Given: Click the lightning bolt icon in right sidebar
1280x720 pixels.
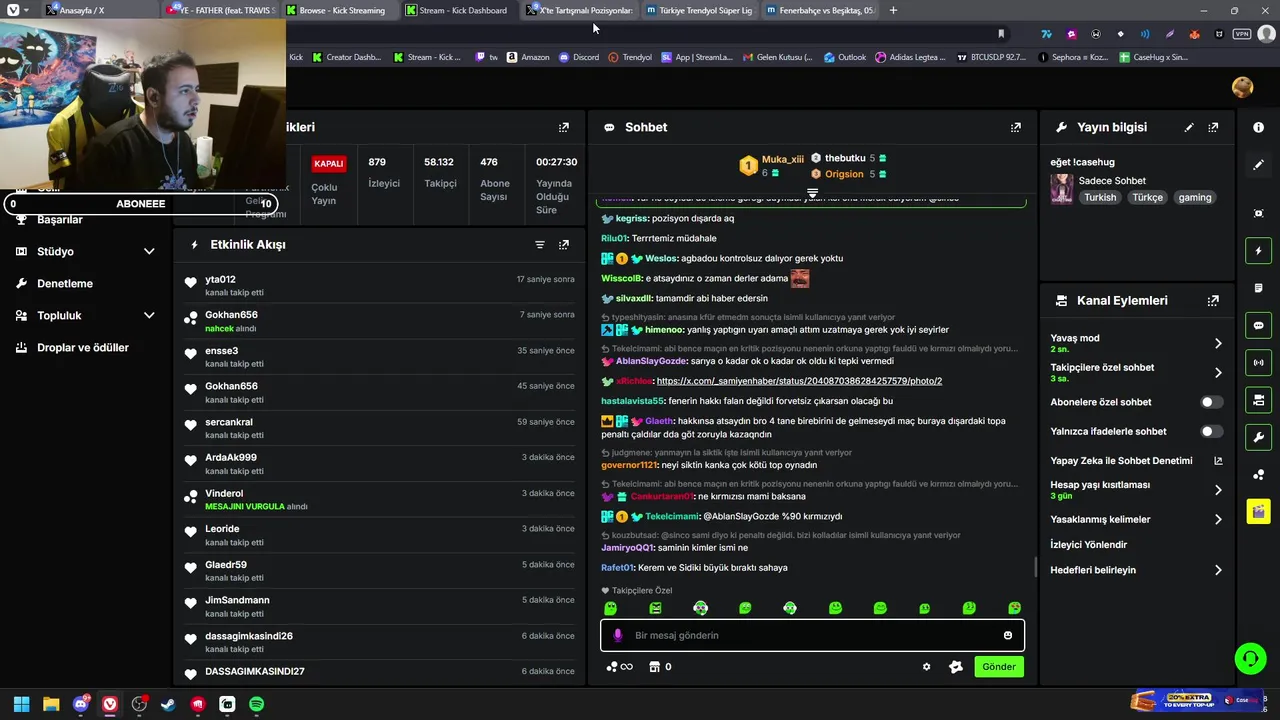Looking at the screenshot, I should tap(1258, 250).
